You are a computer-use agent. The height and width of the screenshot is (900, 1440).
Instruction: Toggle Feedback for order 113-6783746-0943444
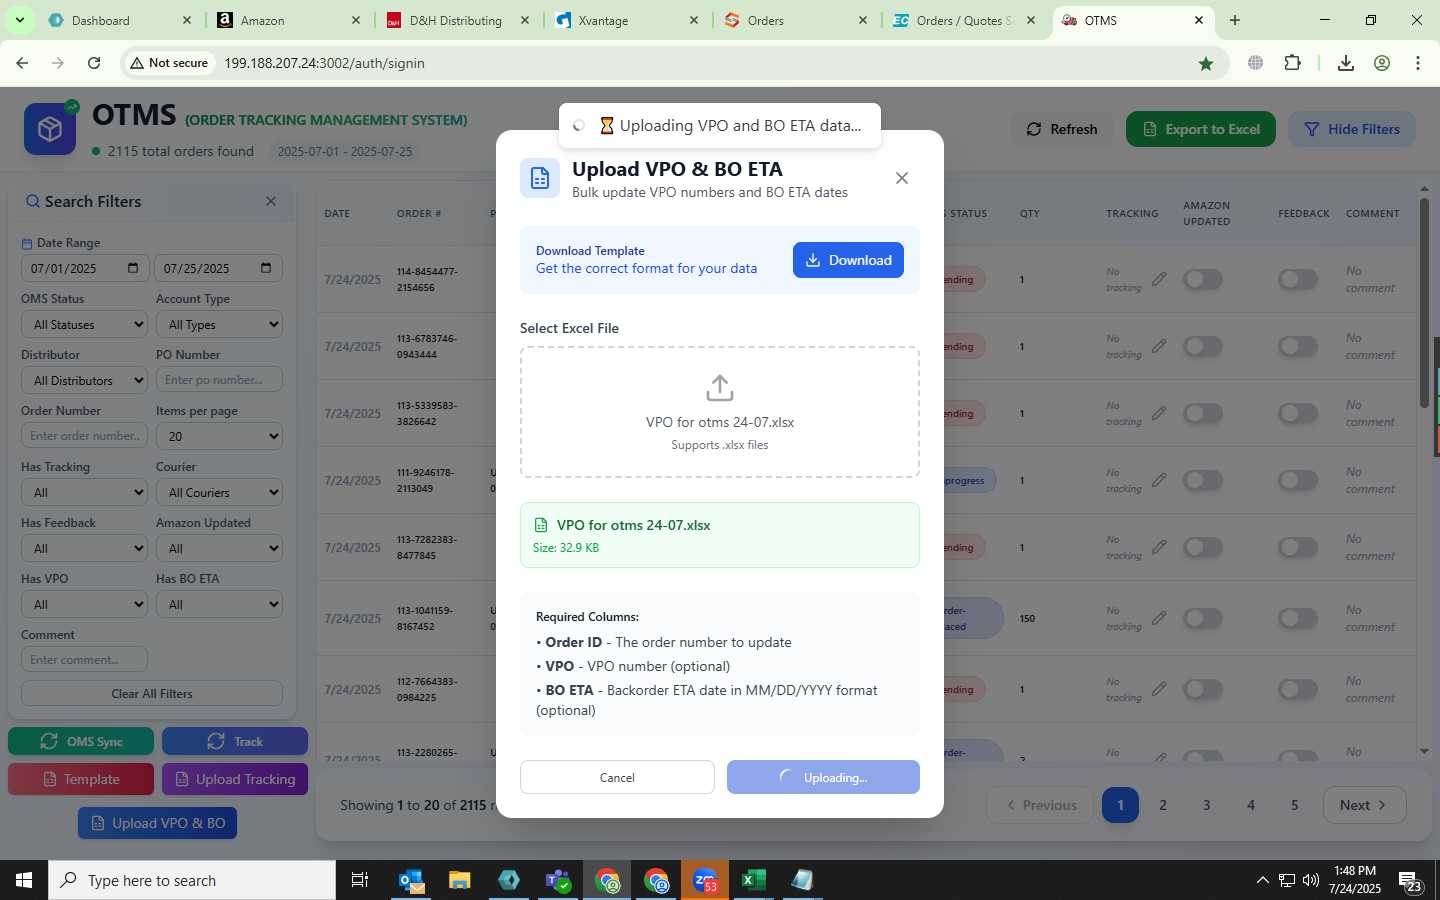coord(1298,346)
